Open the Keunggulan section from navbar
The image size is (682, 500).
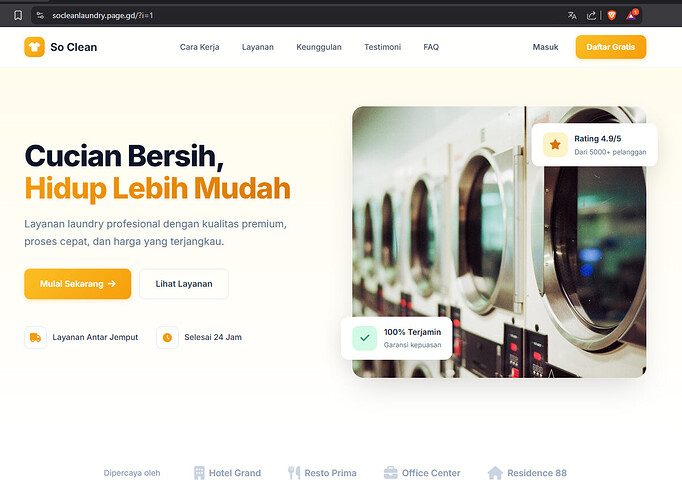pos(319,47)
